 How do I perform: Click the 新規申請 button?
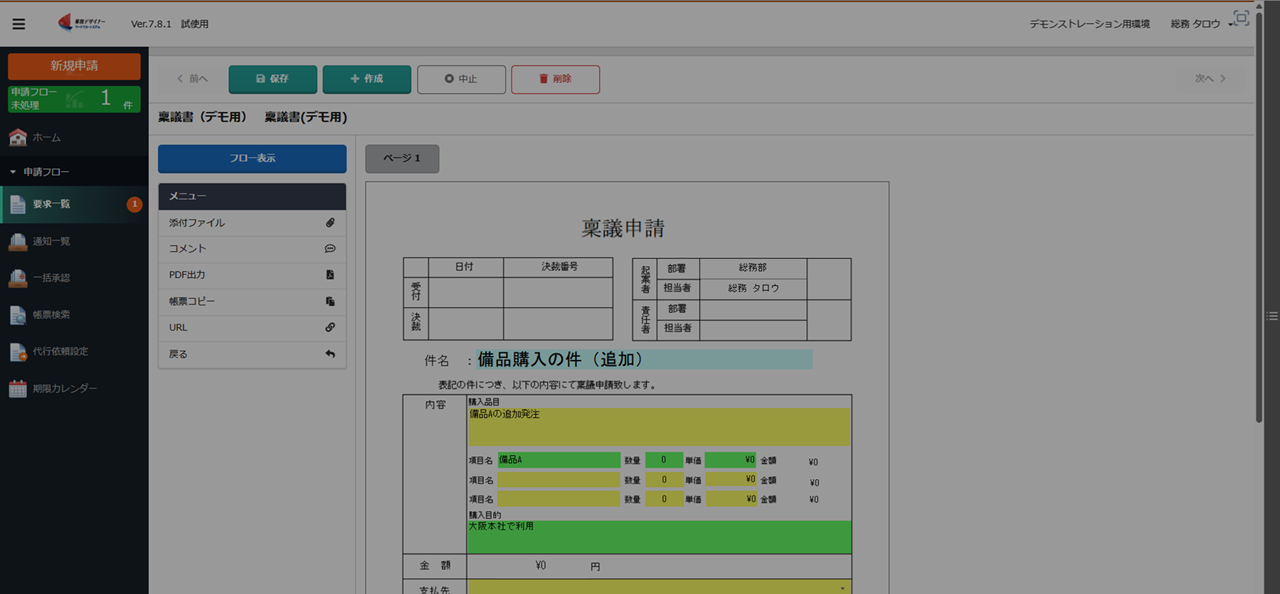(74, 66)
